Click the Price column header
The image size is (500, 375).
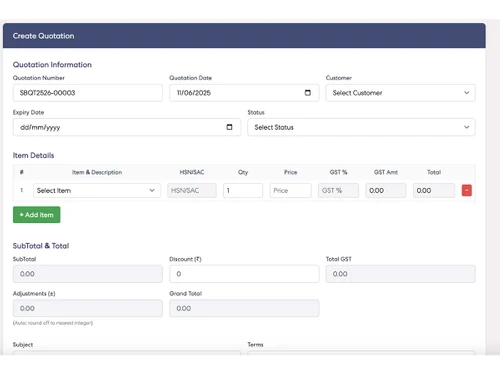(x=290, y=172)
